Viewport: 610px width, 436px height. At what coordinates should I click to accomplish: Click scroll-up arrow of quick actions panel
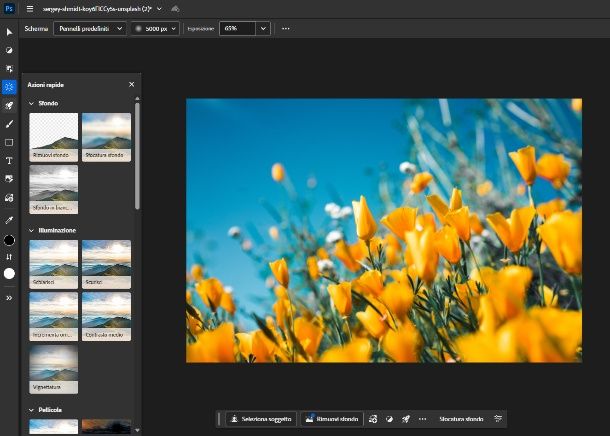coord(137,98)
